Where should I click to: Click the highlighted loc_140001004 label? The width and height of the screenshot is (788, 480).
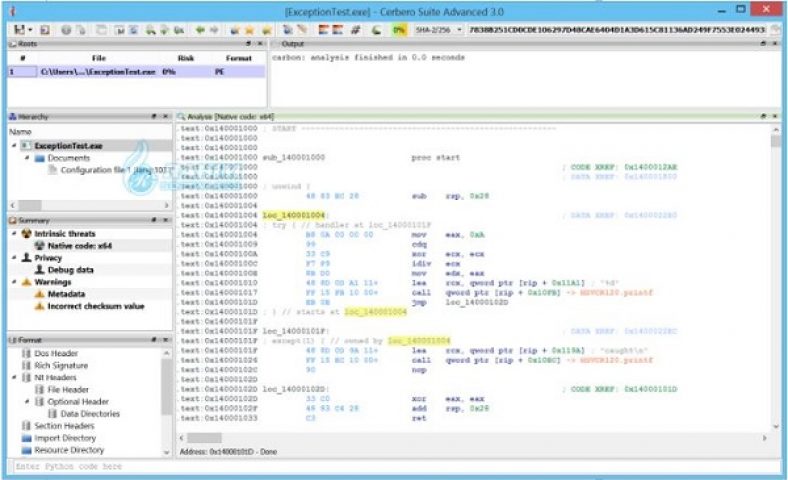pyautogui.click(x=294, y=215)
